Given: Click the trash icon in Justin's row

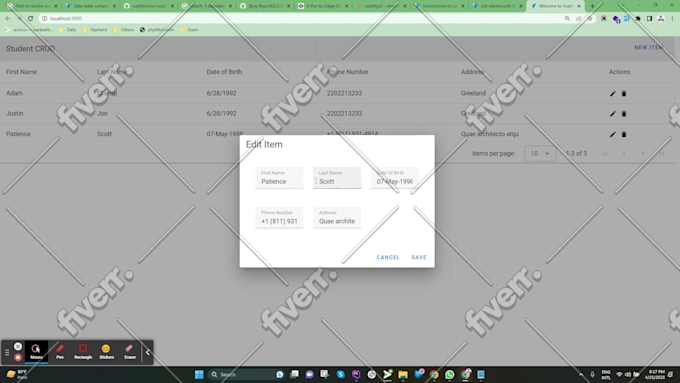Looking at the screenshot, I should 624,114.
